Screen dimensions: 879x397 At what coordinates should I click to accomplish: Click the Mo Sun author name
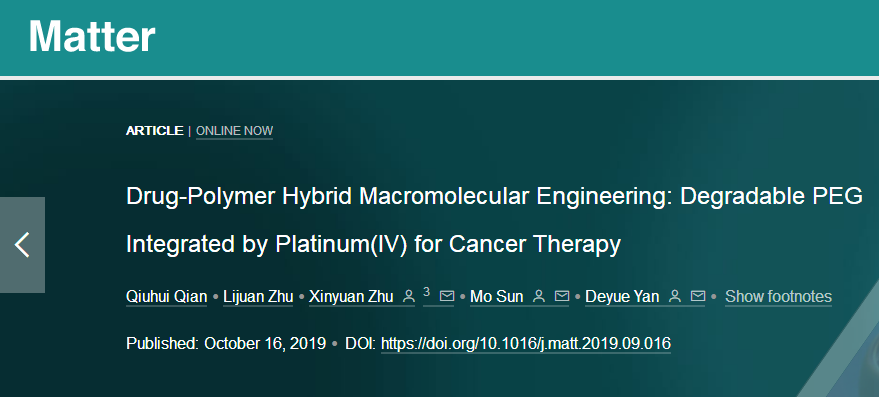pyautogui.click(x=497, y=297)
